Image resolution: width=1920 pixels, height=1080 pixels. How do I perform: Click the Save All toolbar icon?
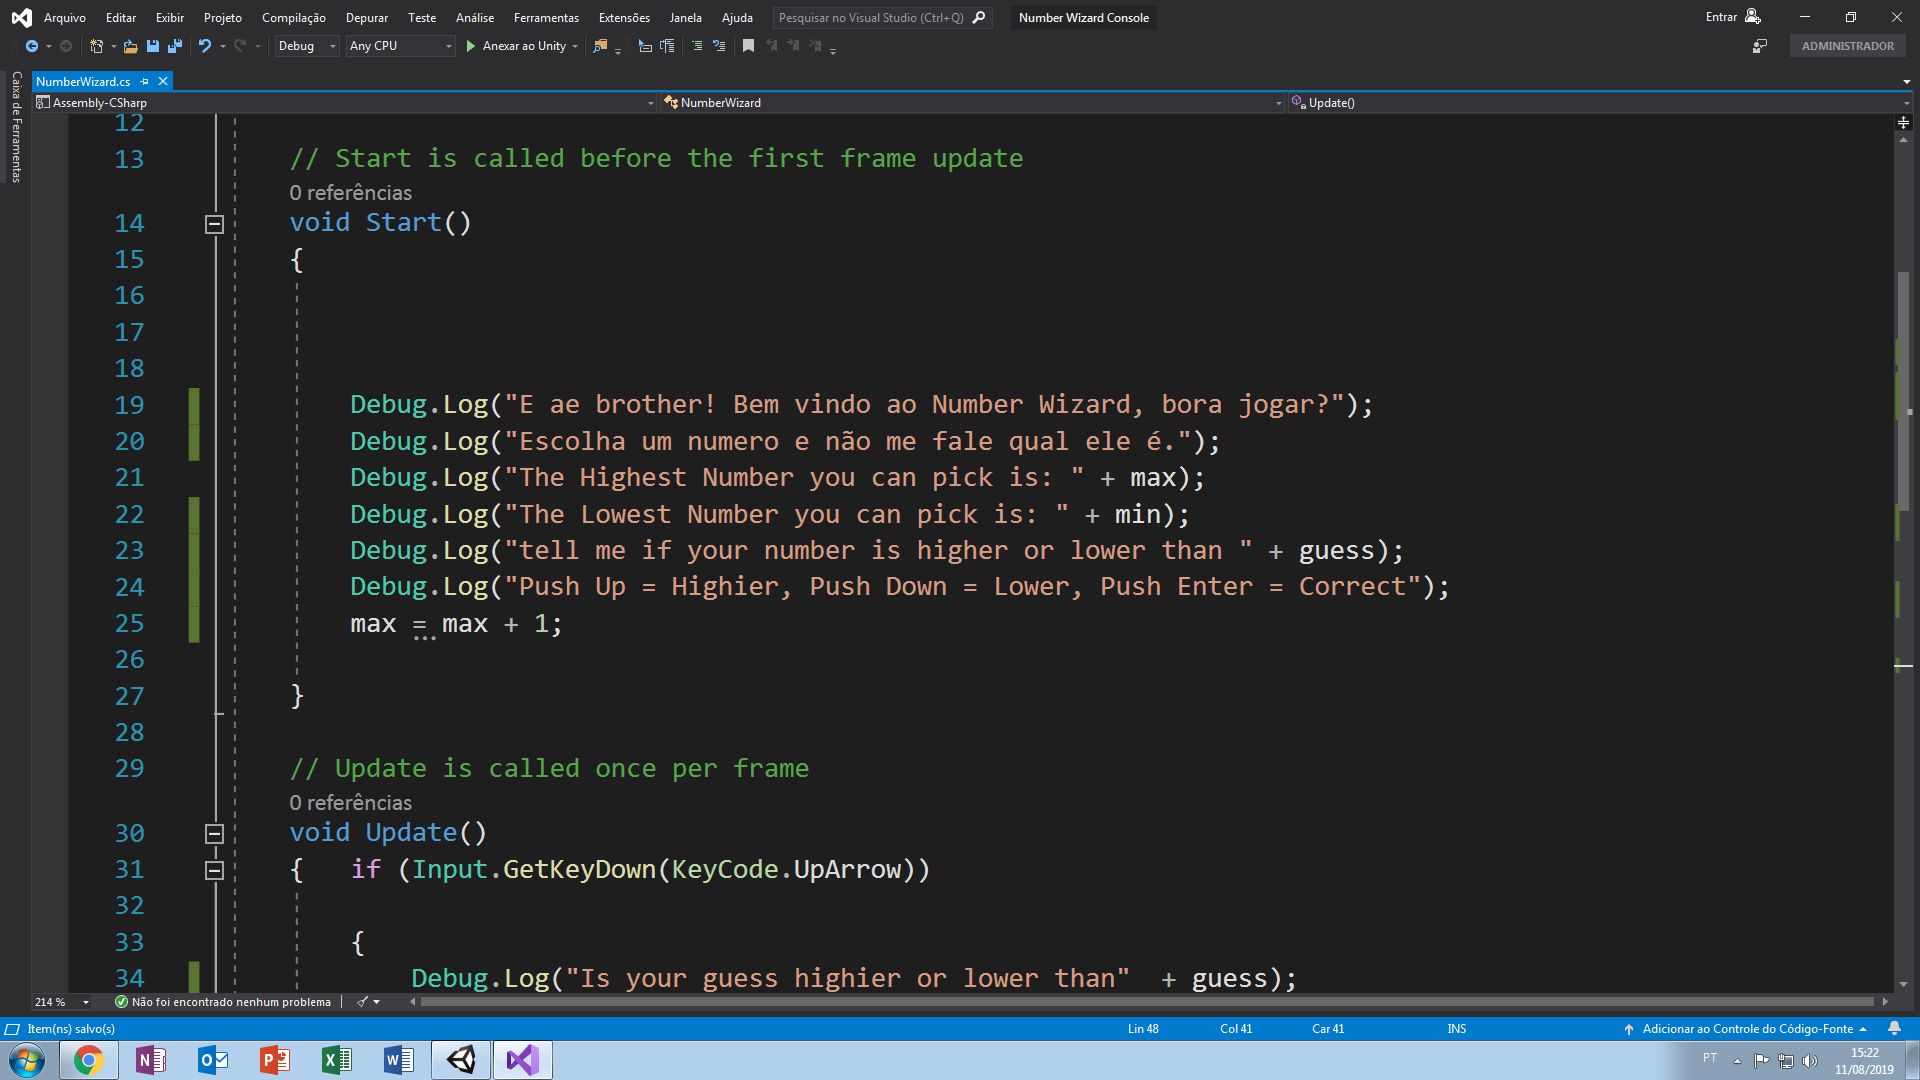pyautogui.click(x=175, y=46)
